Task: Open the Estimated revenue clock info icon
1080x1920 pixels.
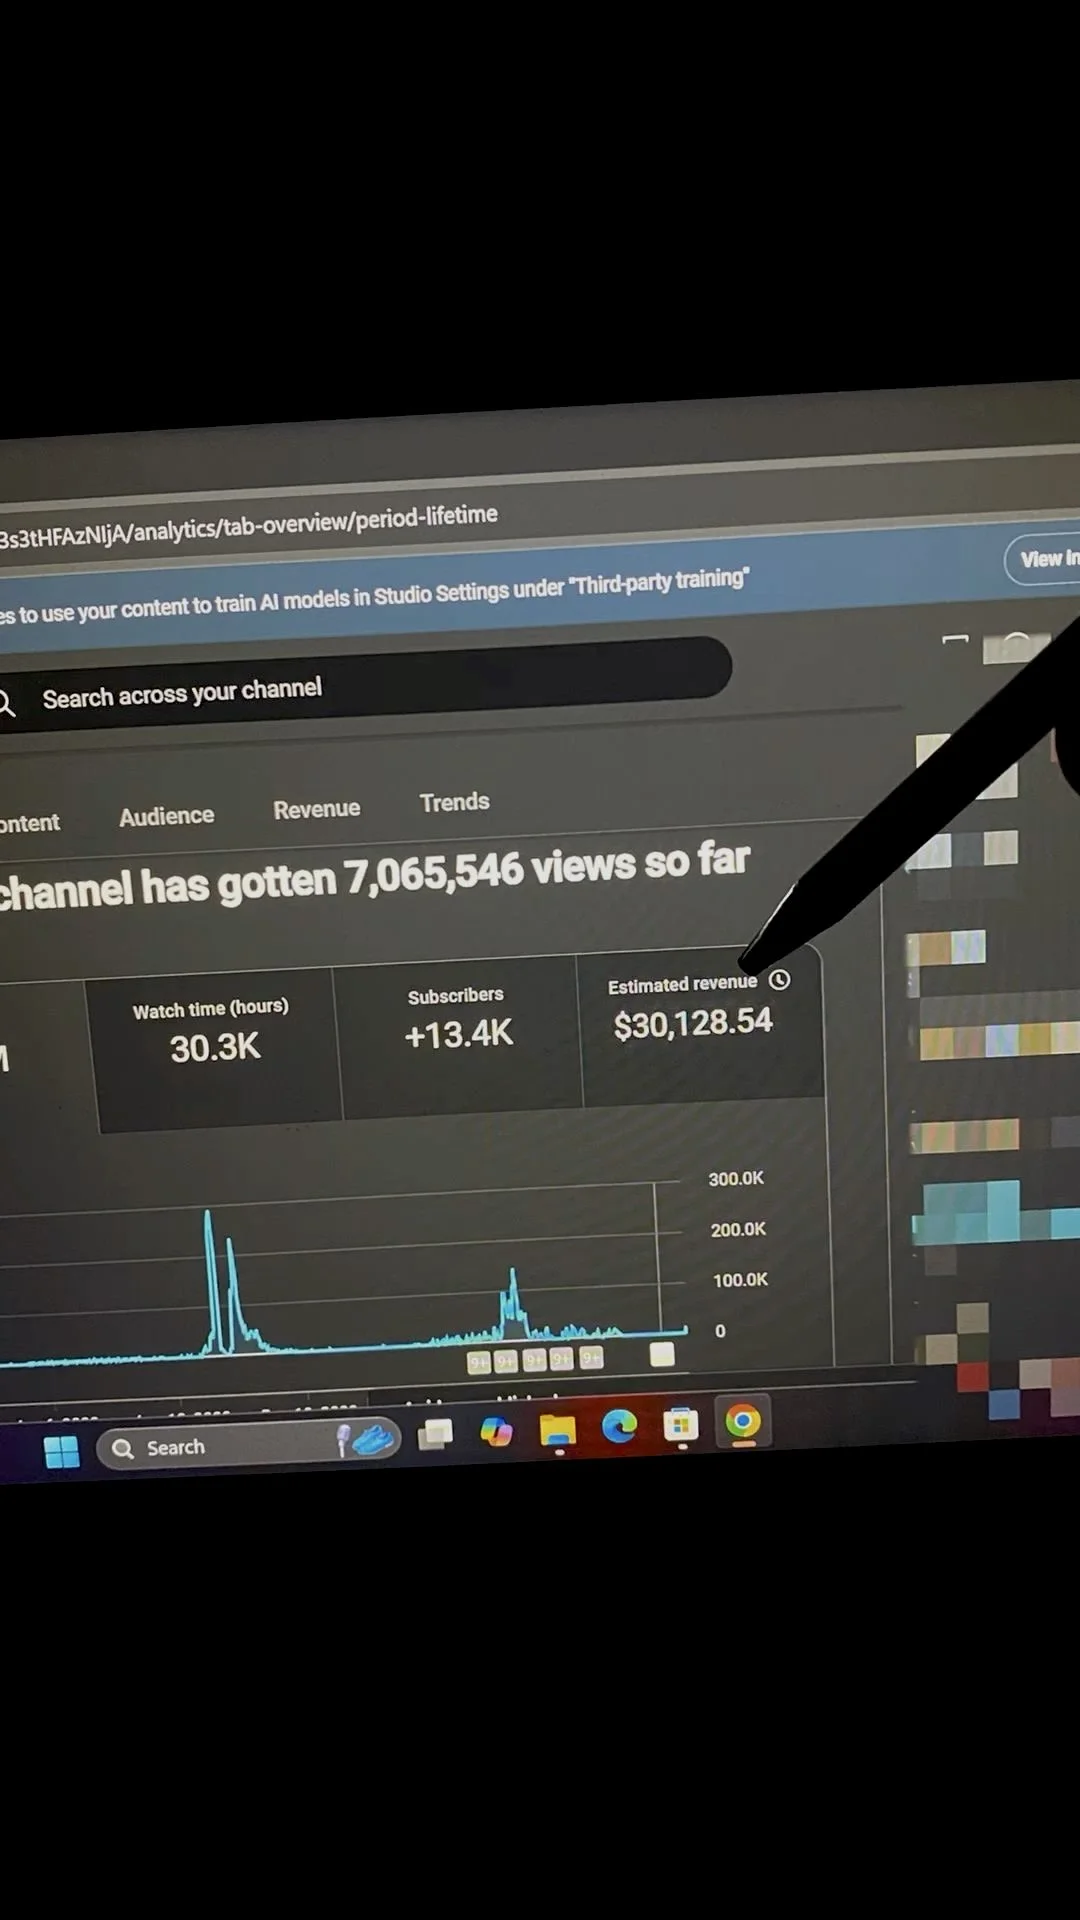Action: [779, 980]
